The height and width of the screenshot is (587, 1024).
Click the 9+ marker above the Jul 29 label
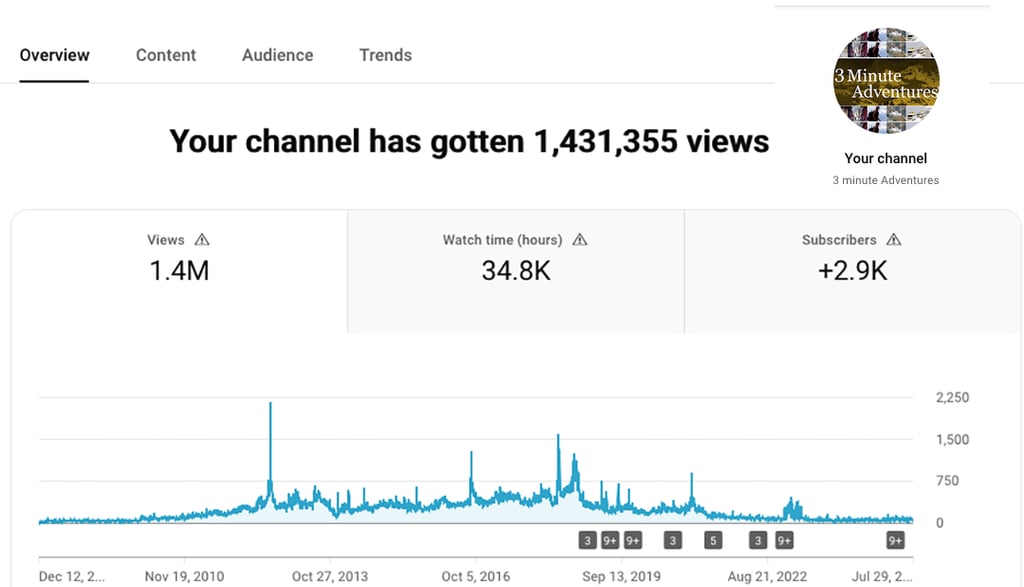895,541
